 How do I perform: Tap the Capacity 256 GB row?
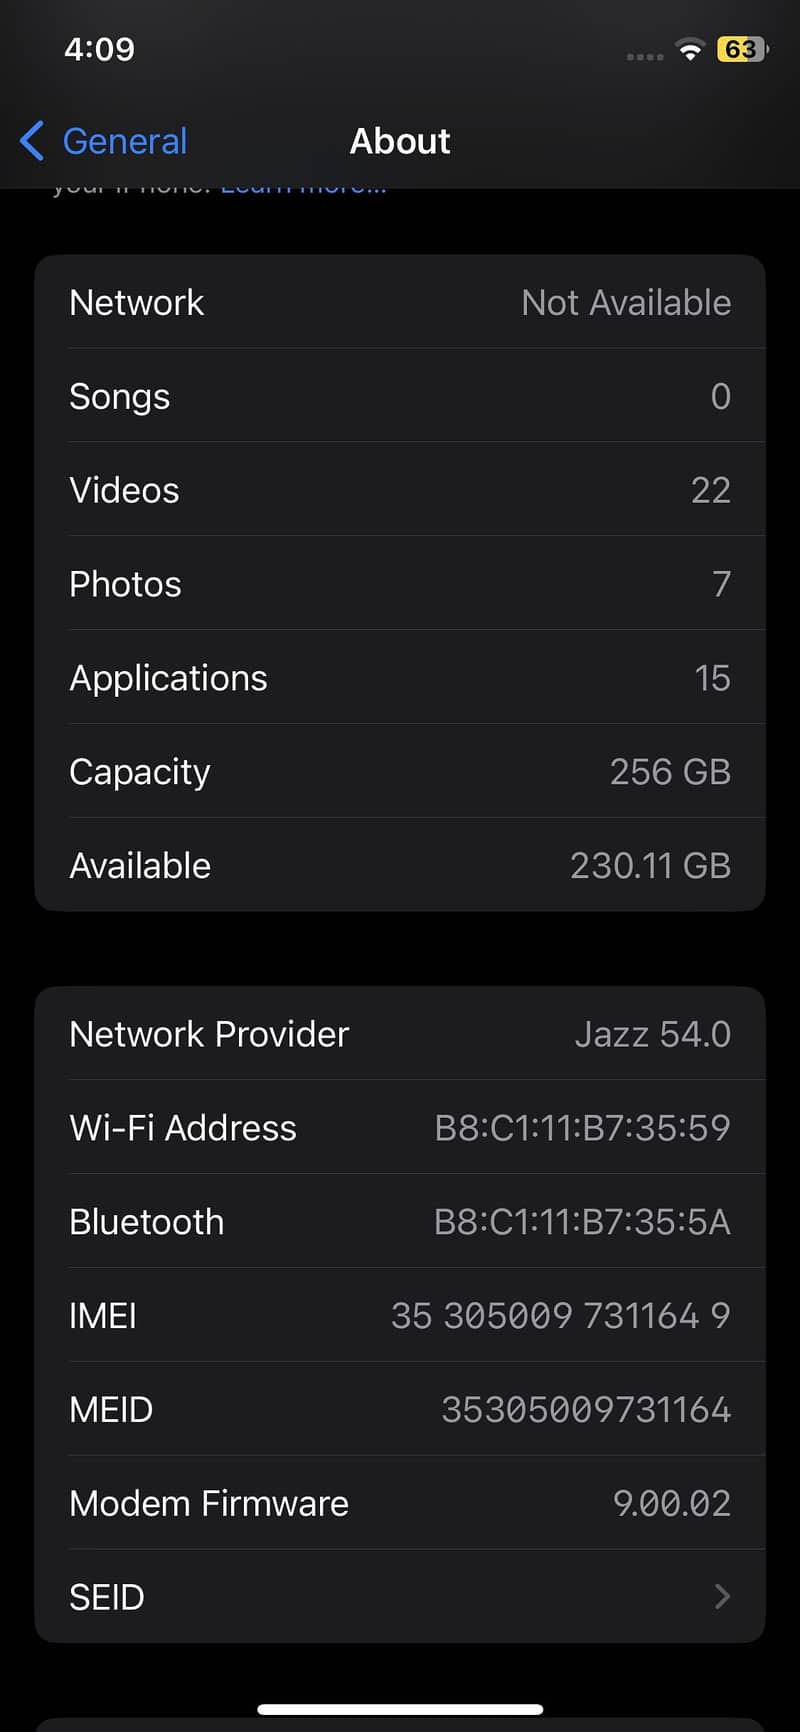point(400,772)
